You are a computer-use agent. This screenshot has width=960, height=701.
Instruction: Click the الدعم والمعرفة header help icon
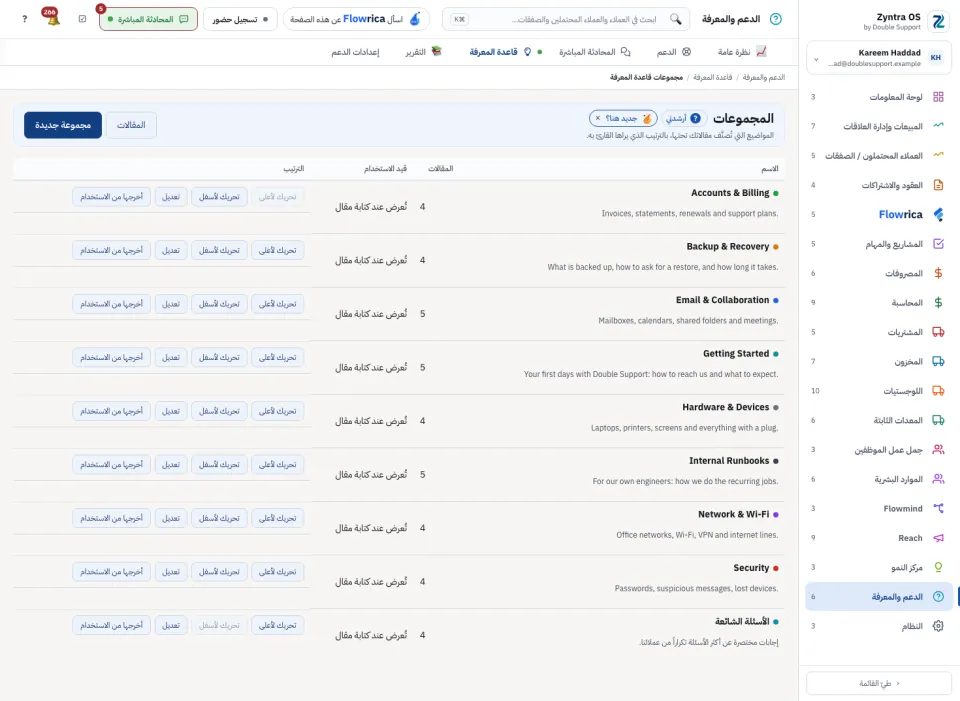[776, 19]
